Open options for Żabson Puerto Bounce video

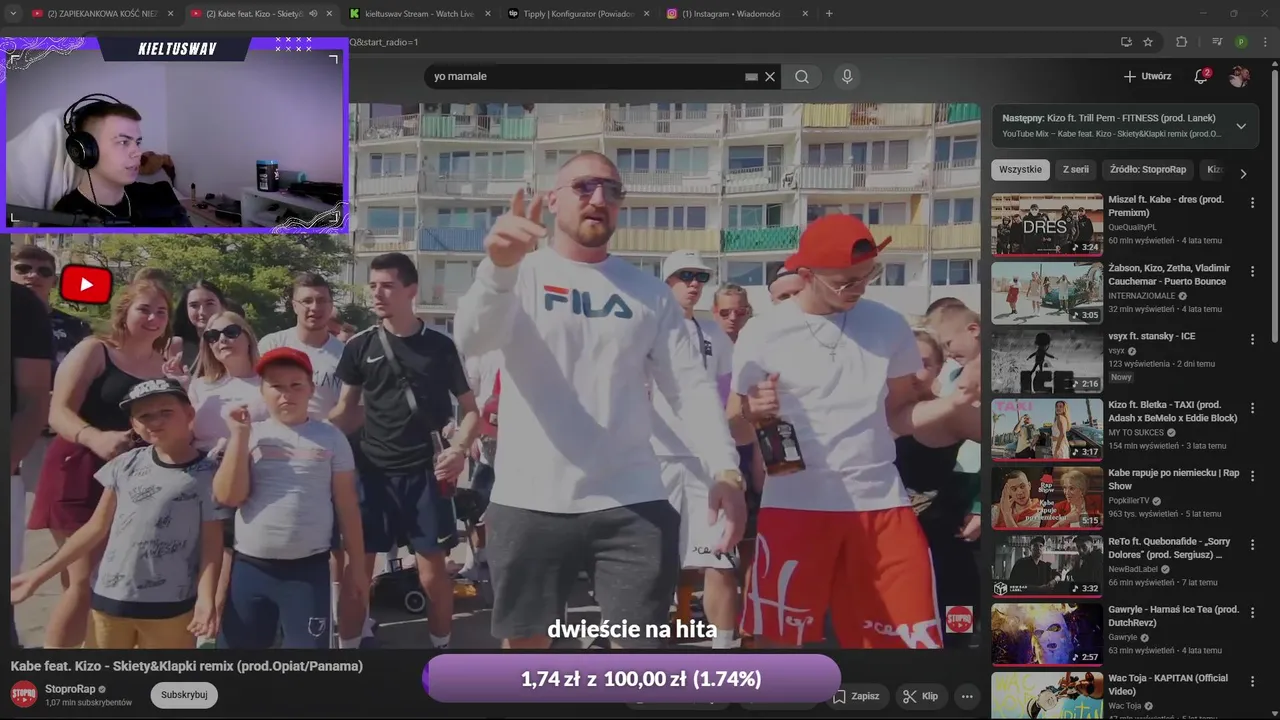click(1252, 271)
